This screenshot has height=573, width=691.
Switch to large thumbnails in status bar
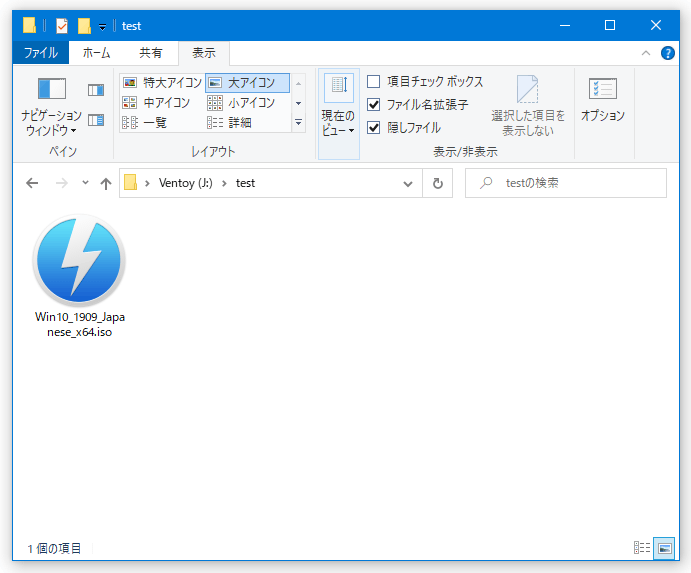[664, 548]
